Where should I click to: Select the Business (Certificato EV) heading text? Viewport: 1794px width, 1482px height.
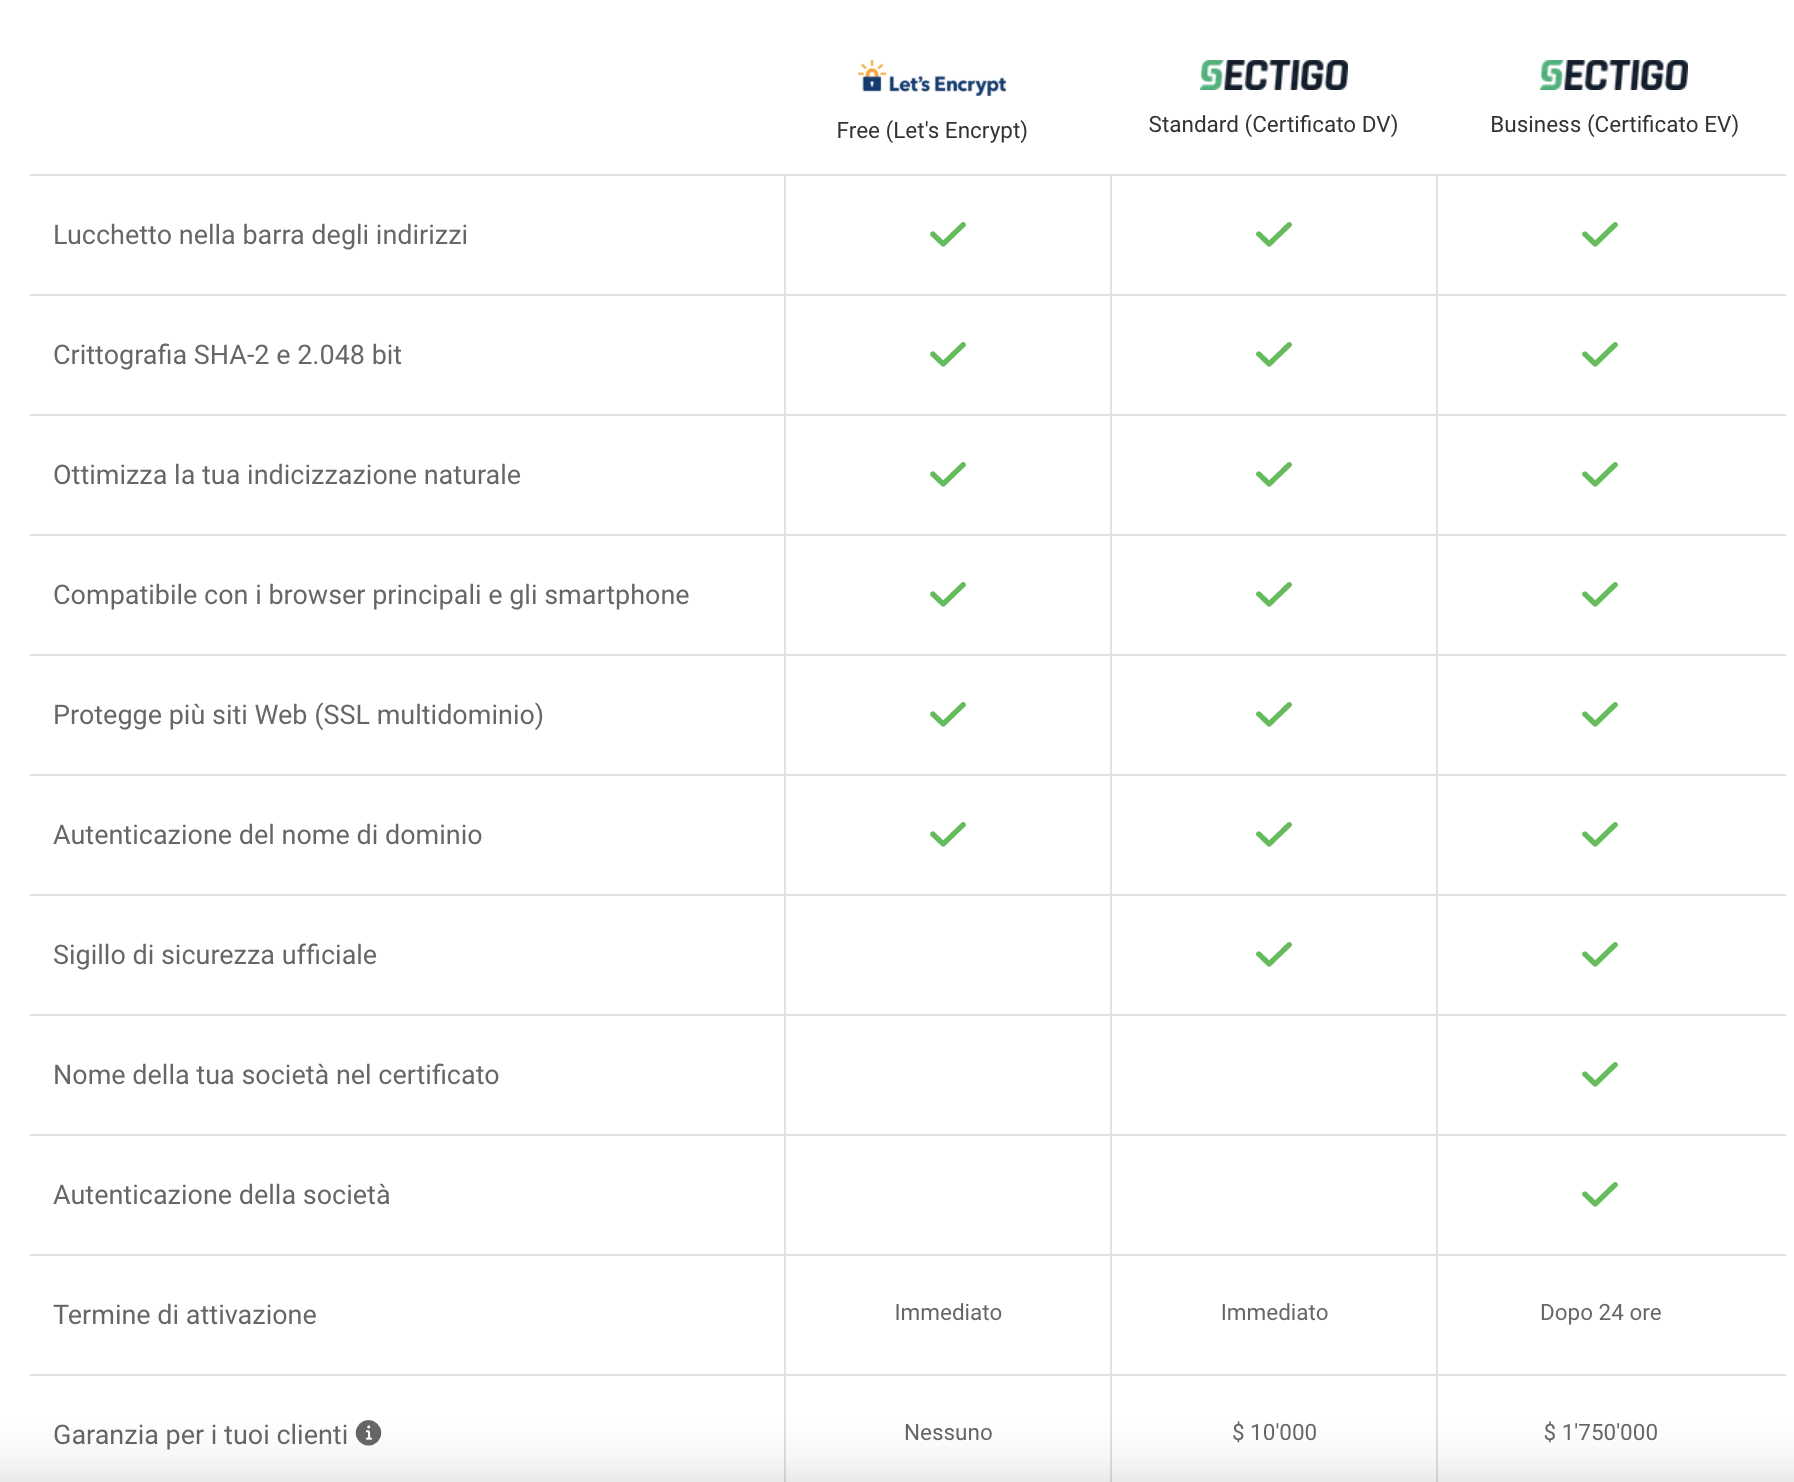point(1613,124)
